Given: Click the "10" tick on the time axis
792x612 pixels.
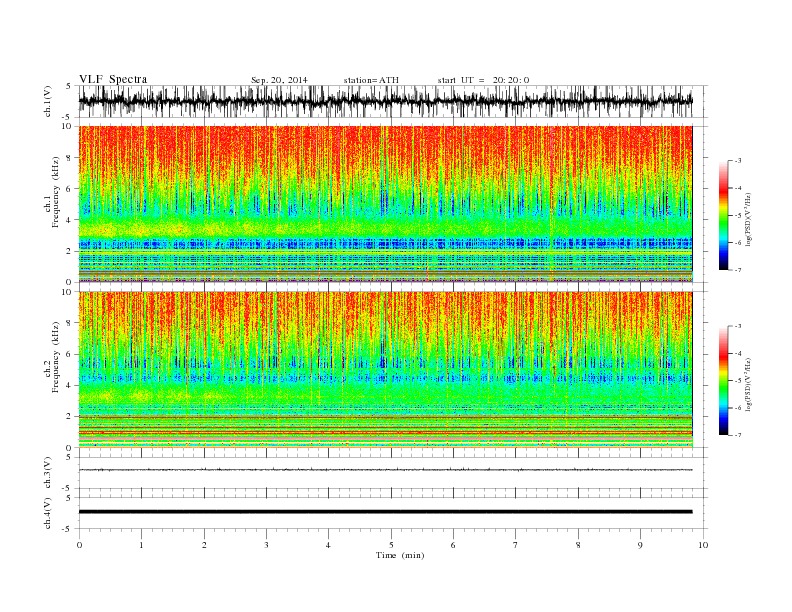Looking at the screenshot, I should click(703, 545).
